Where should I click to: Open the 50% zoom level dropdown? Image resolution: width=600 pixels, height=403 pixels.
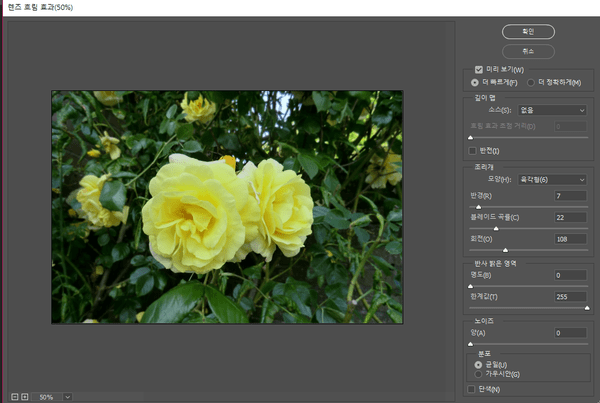click(67, 397)
